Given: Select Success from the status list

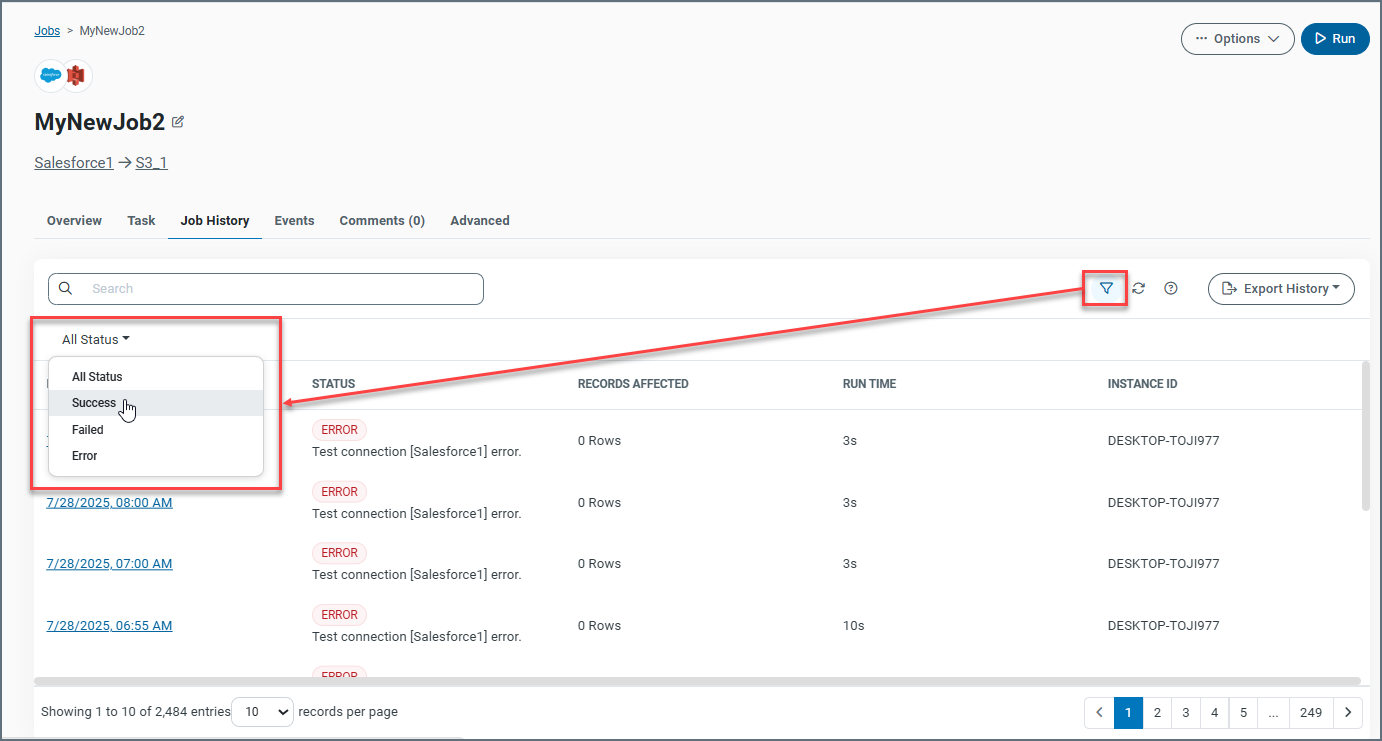Looking at the screenshot, I should pos(94,403).
